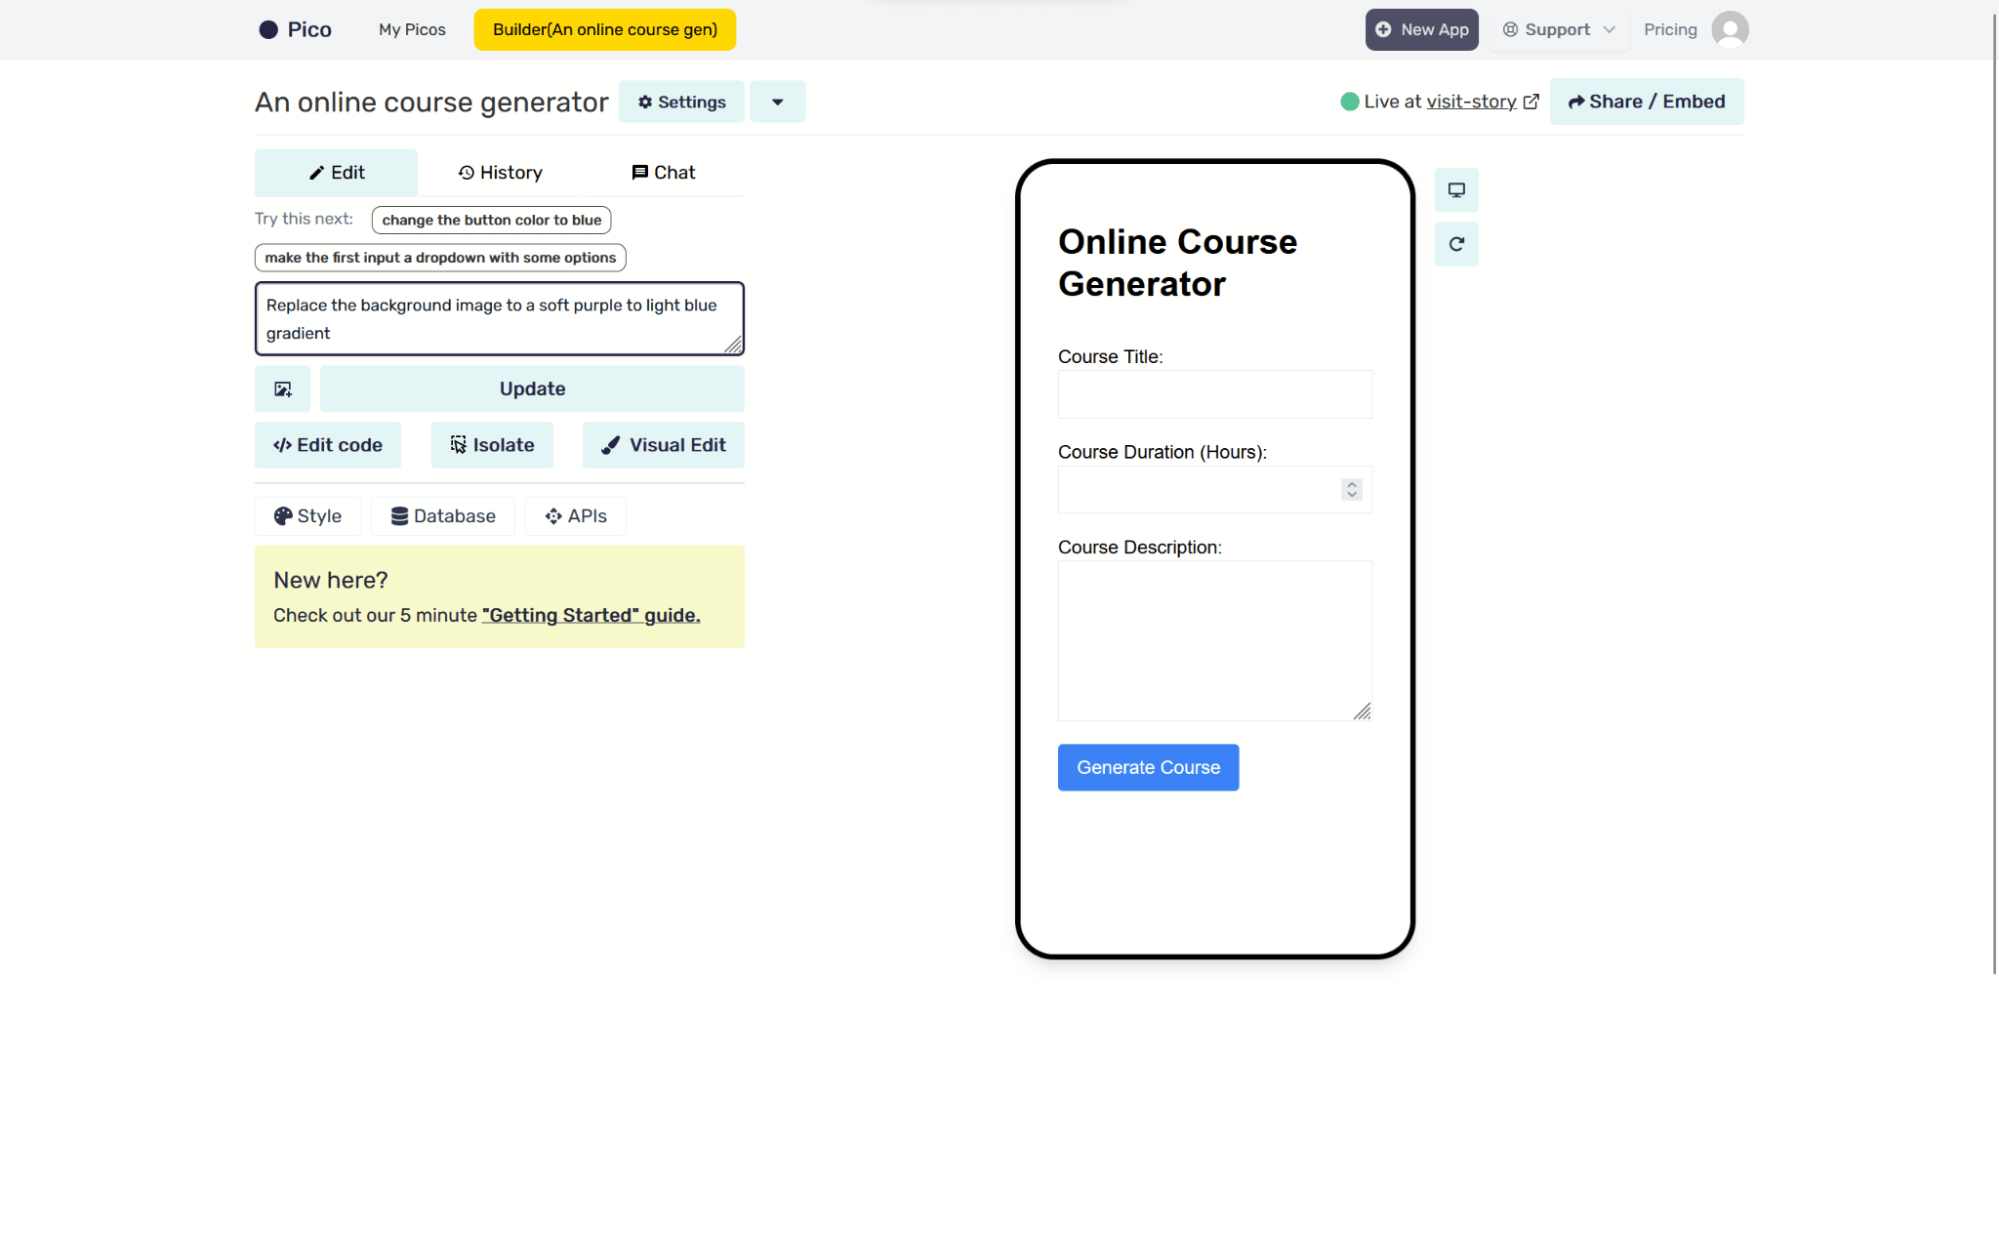1999x1250 pixels.
Task: Click the Pico logo
Action: pos(295,29)
